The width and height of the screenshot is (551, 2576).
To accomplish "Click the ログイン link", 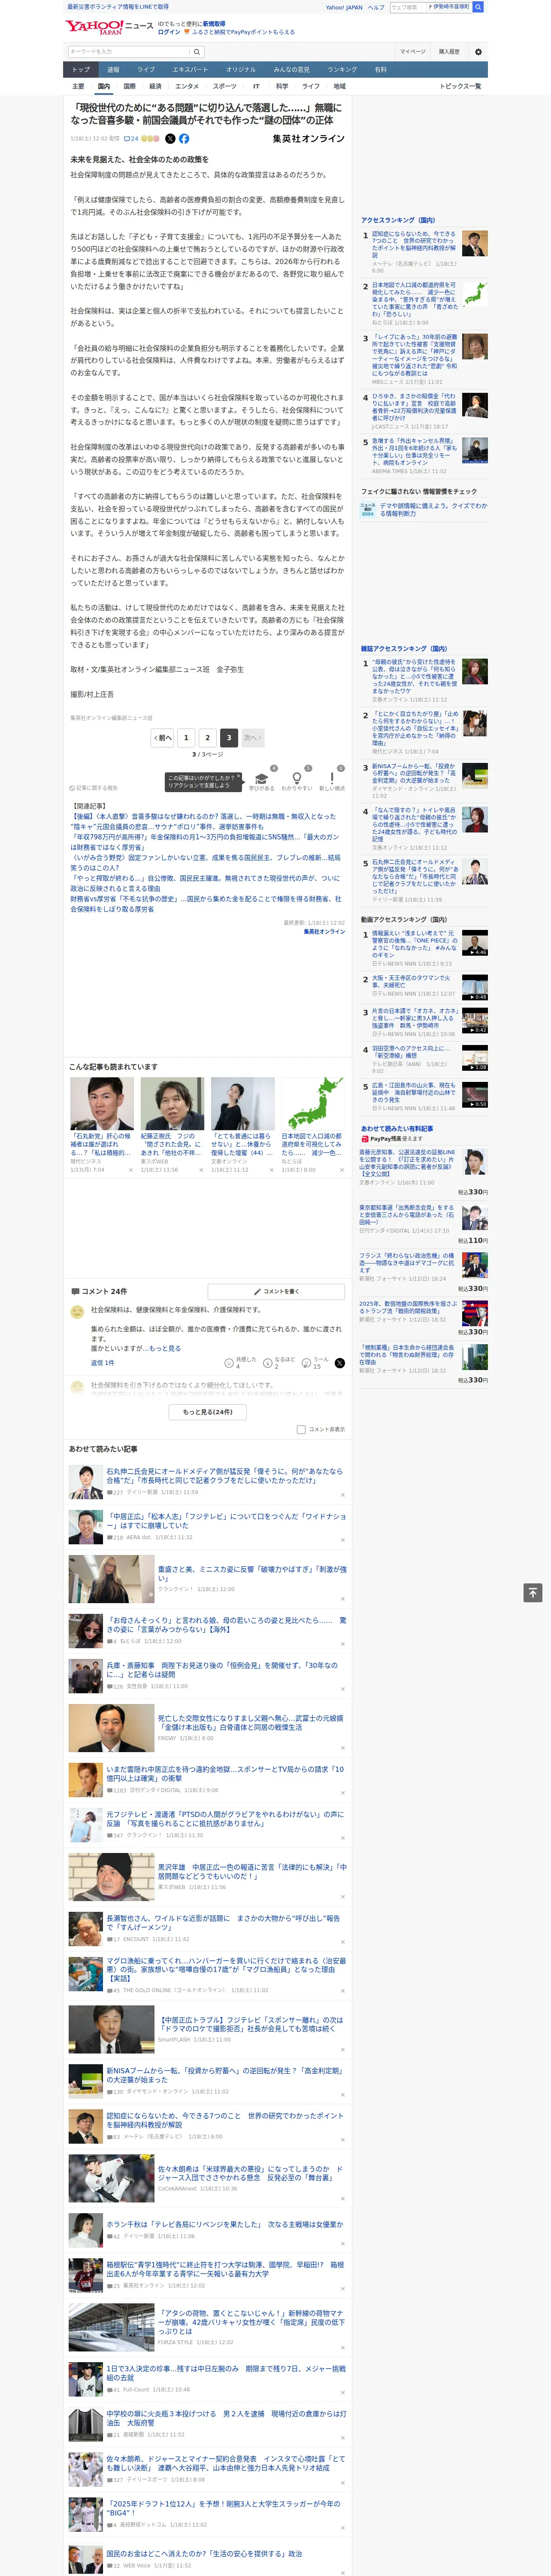I will point(169,32).
